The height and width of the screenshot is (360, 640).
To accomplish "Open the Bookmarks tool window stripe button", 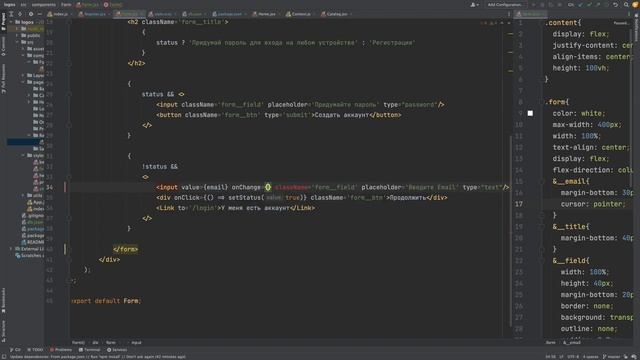I will click(3, 300).
